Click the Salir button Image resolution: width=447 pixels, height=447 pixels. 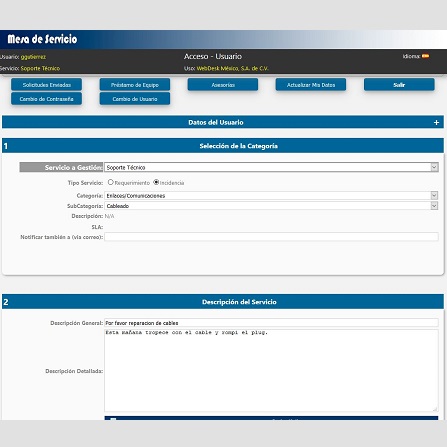tap(399, 85)
